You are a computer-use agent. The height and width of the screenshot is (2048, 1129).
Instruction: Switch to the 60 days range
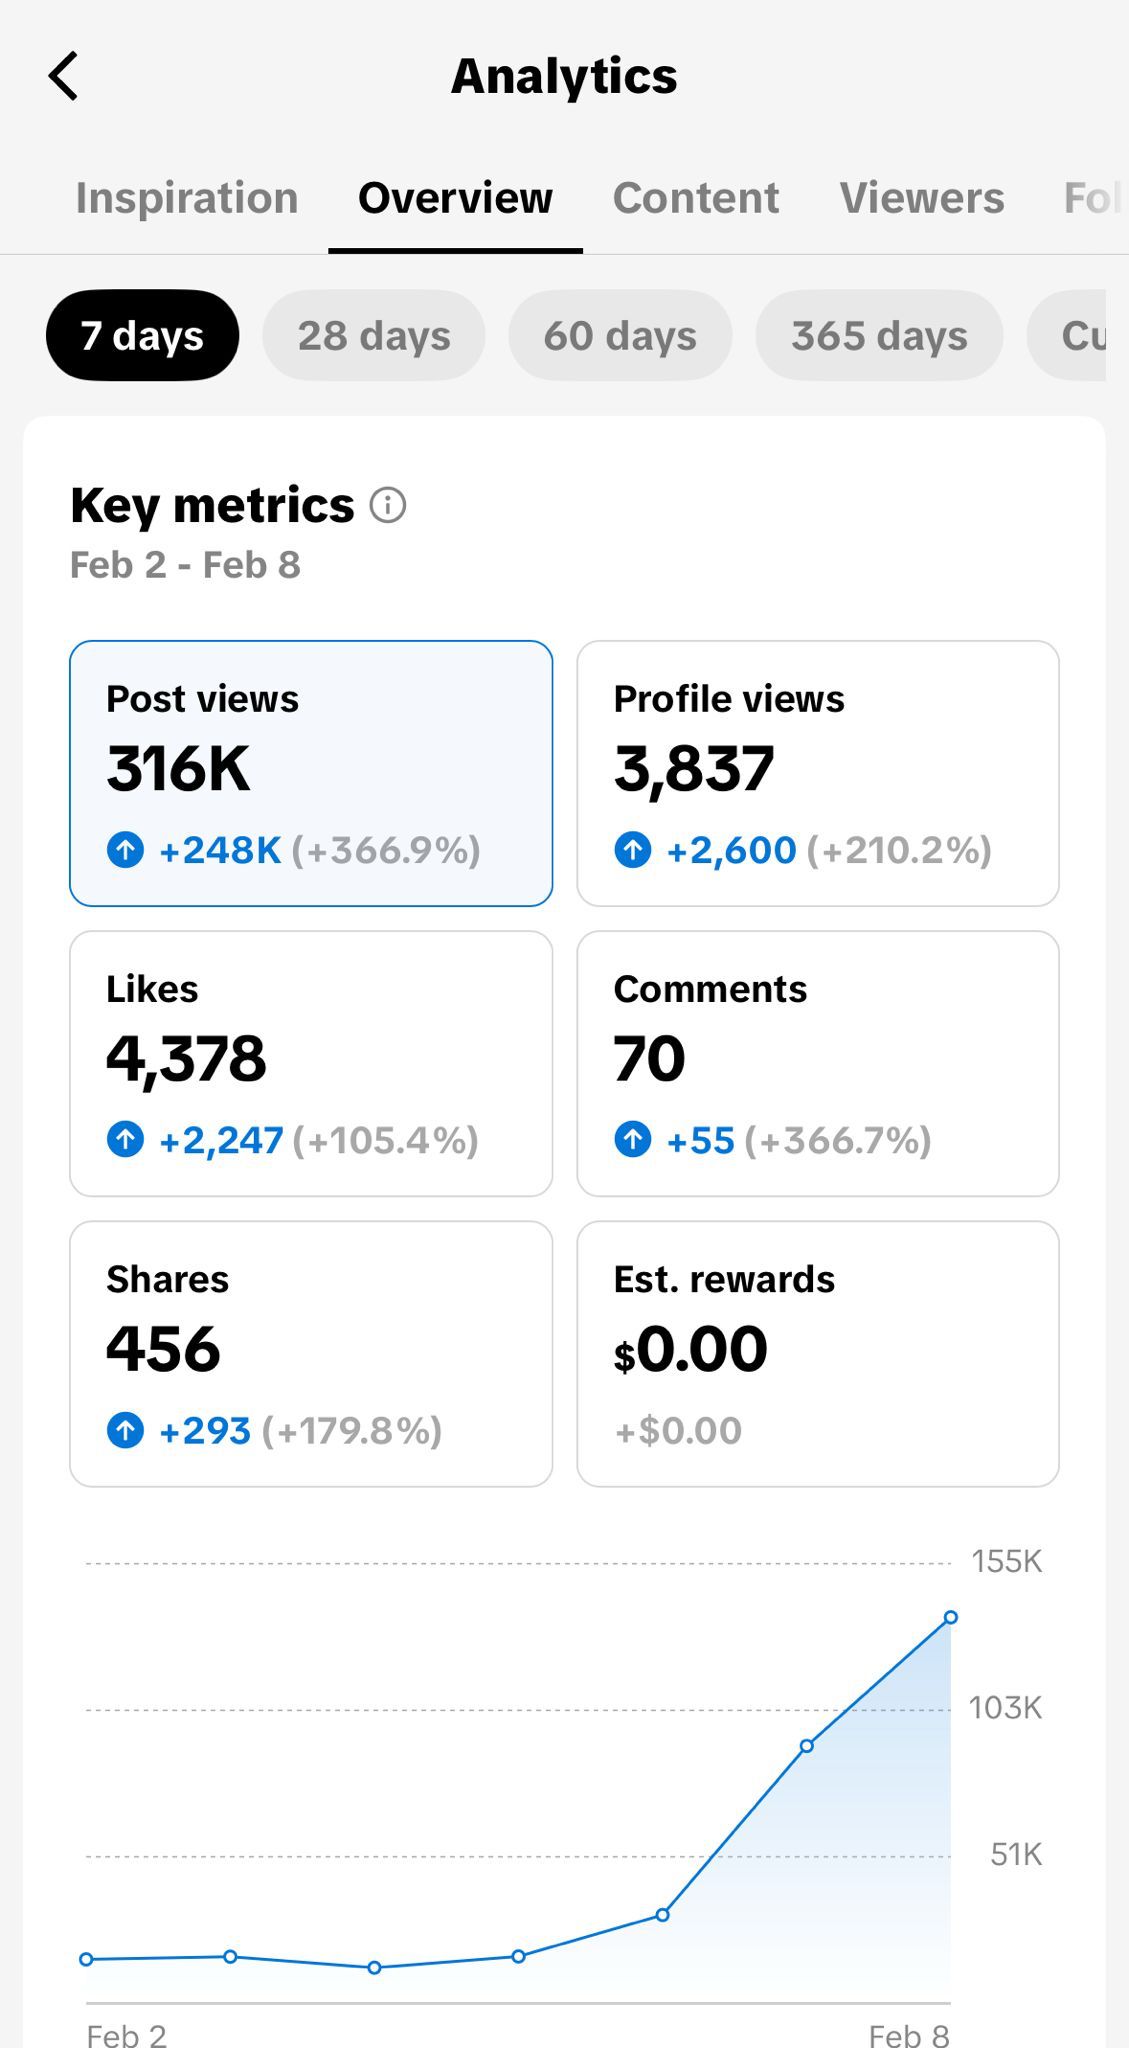(620, 336)
